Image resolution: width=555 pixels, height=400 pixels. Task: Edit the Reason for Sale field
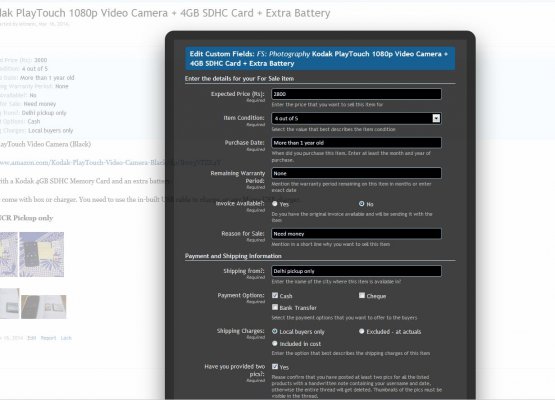[356, 234]
